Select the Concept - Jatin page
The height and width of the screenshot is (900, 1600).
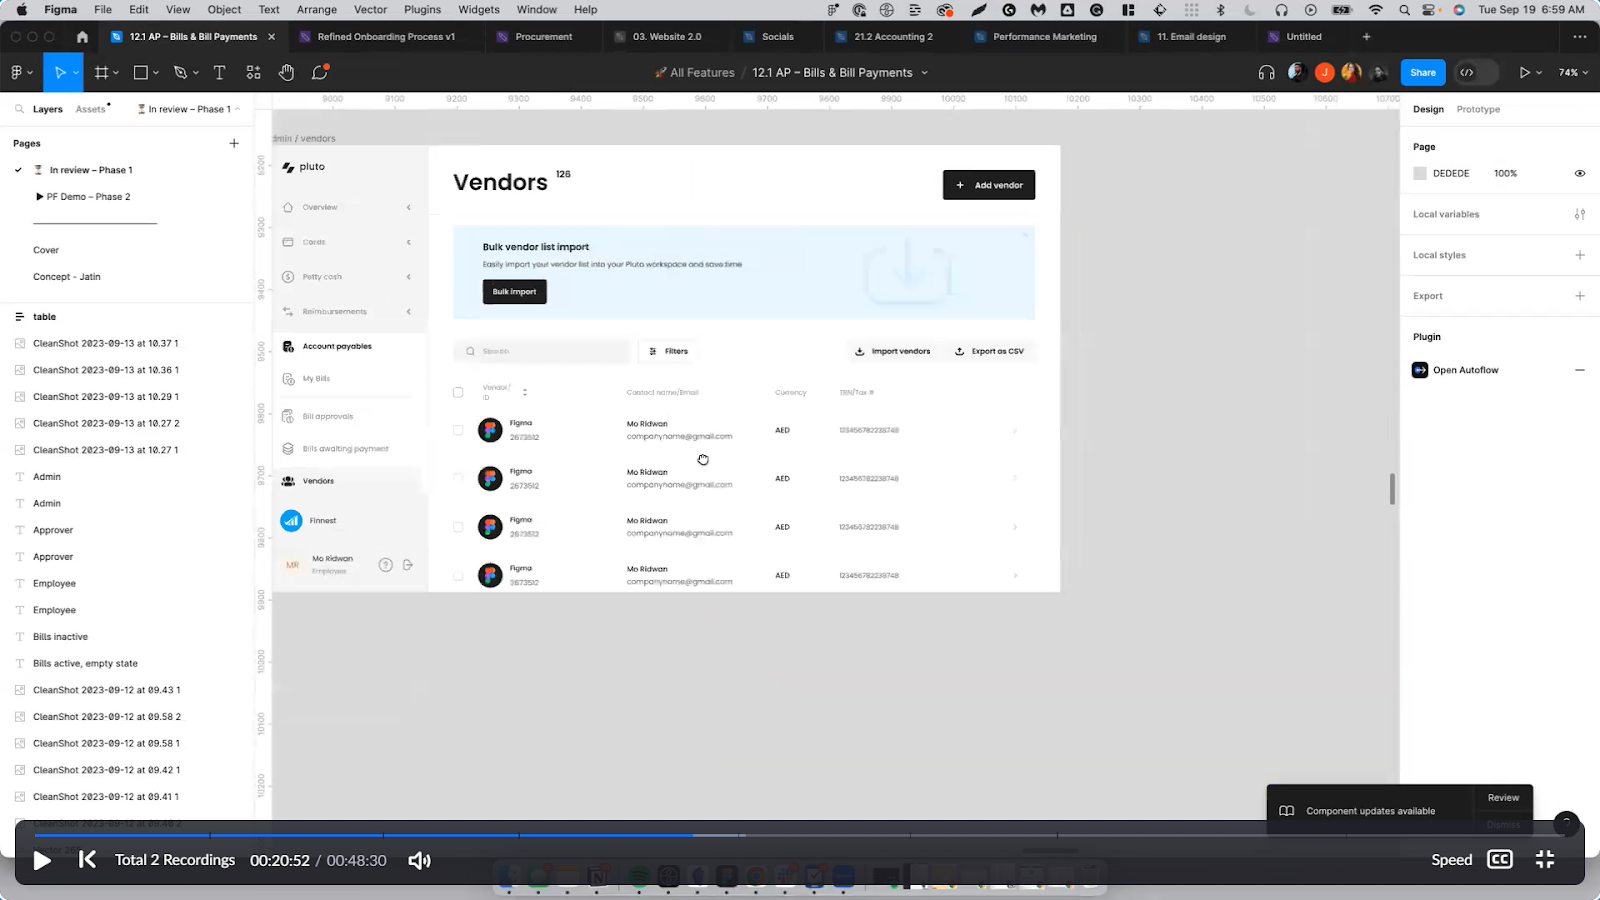coord(67,277)
